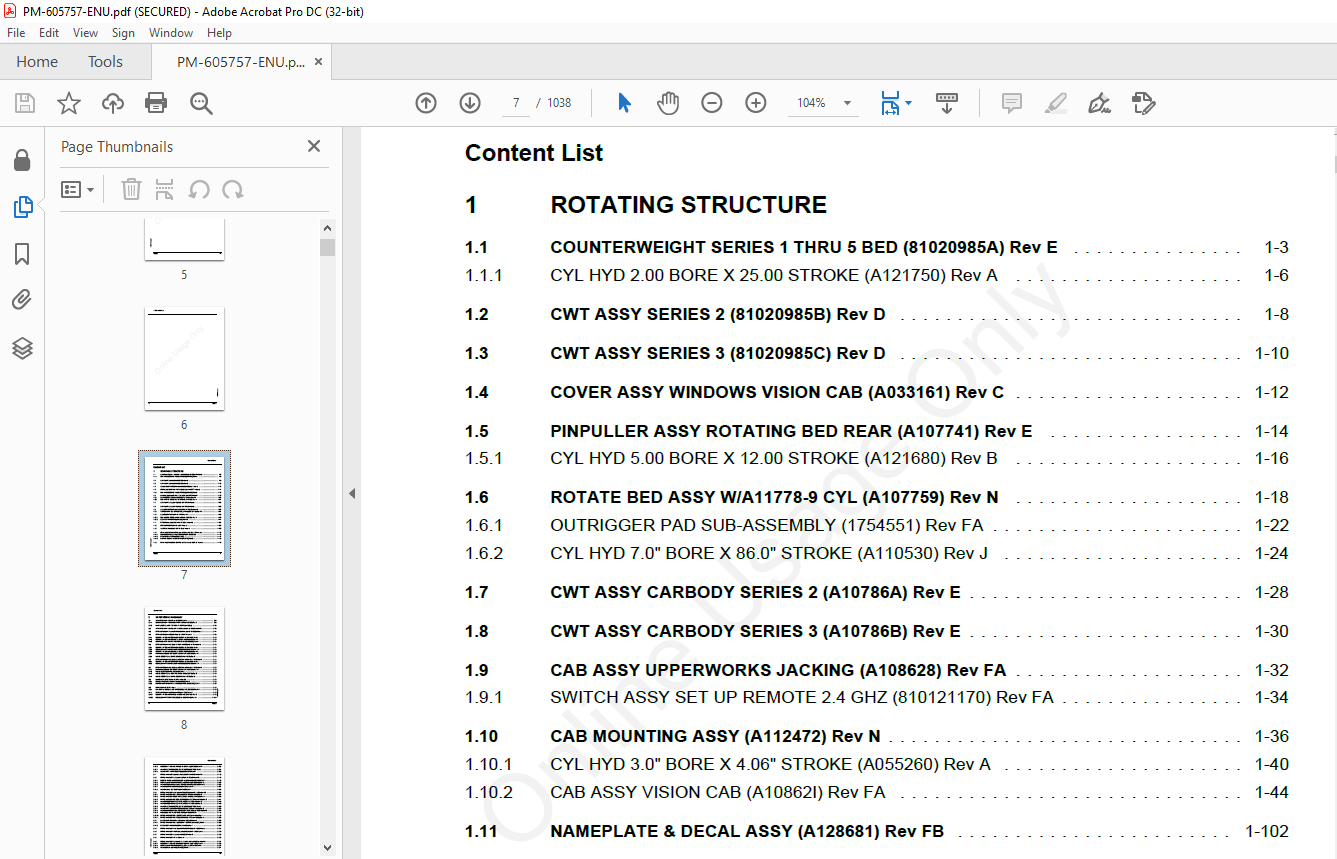The image size is (1337, 859).
Task: Zoom out with the minus icon
Action: [712, 103]
